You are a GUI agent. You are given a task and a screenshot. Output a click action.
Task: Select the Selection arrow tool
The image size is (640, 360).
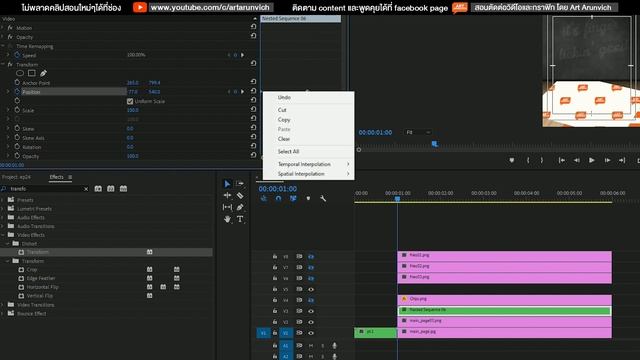click(x=227, y=184)
